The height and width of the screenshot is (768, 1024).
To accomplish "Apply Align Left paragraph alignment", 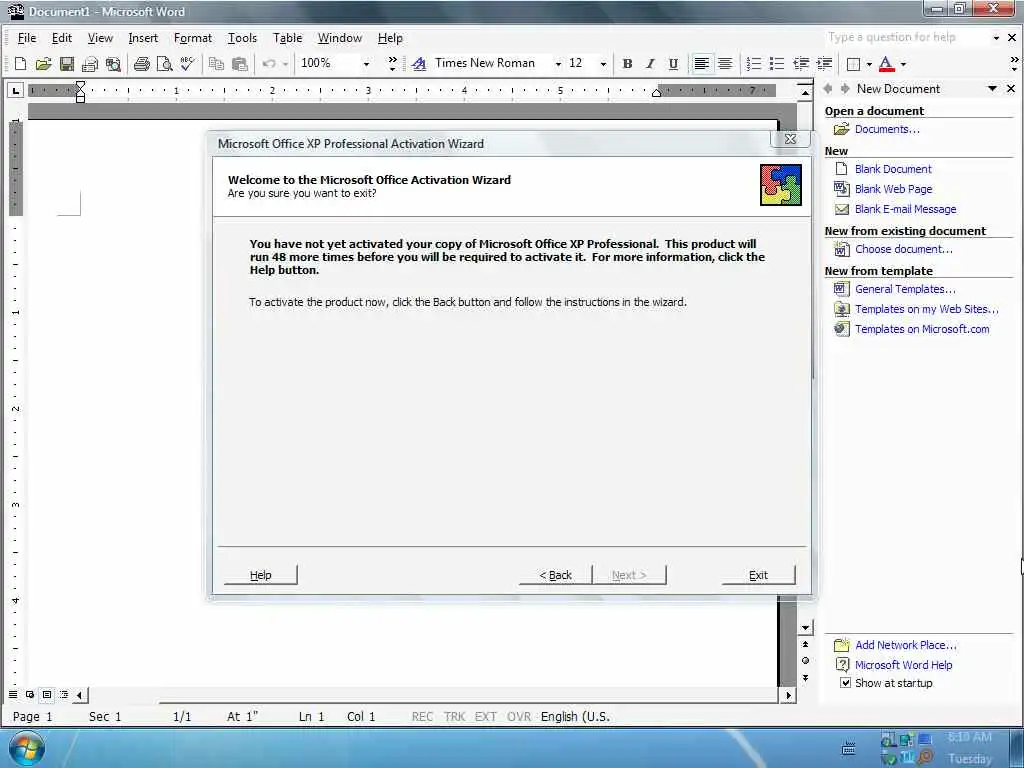I will pos(701,63).
